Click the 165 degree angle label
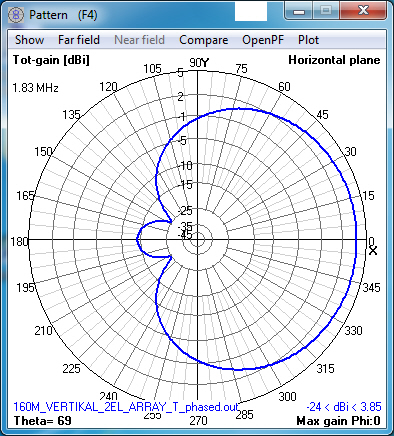The height and width of the screenshot is (436, 394). [25, 196]
